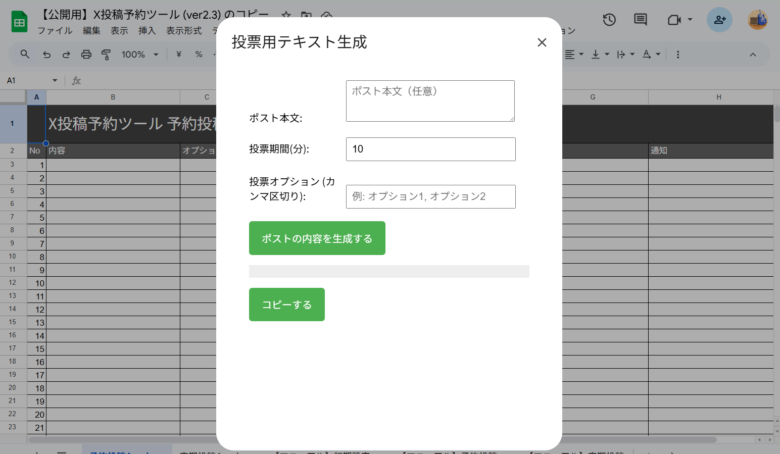Open version history clock icon
Viewport: 780px width, 454px height.
pos(609,20)
